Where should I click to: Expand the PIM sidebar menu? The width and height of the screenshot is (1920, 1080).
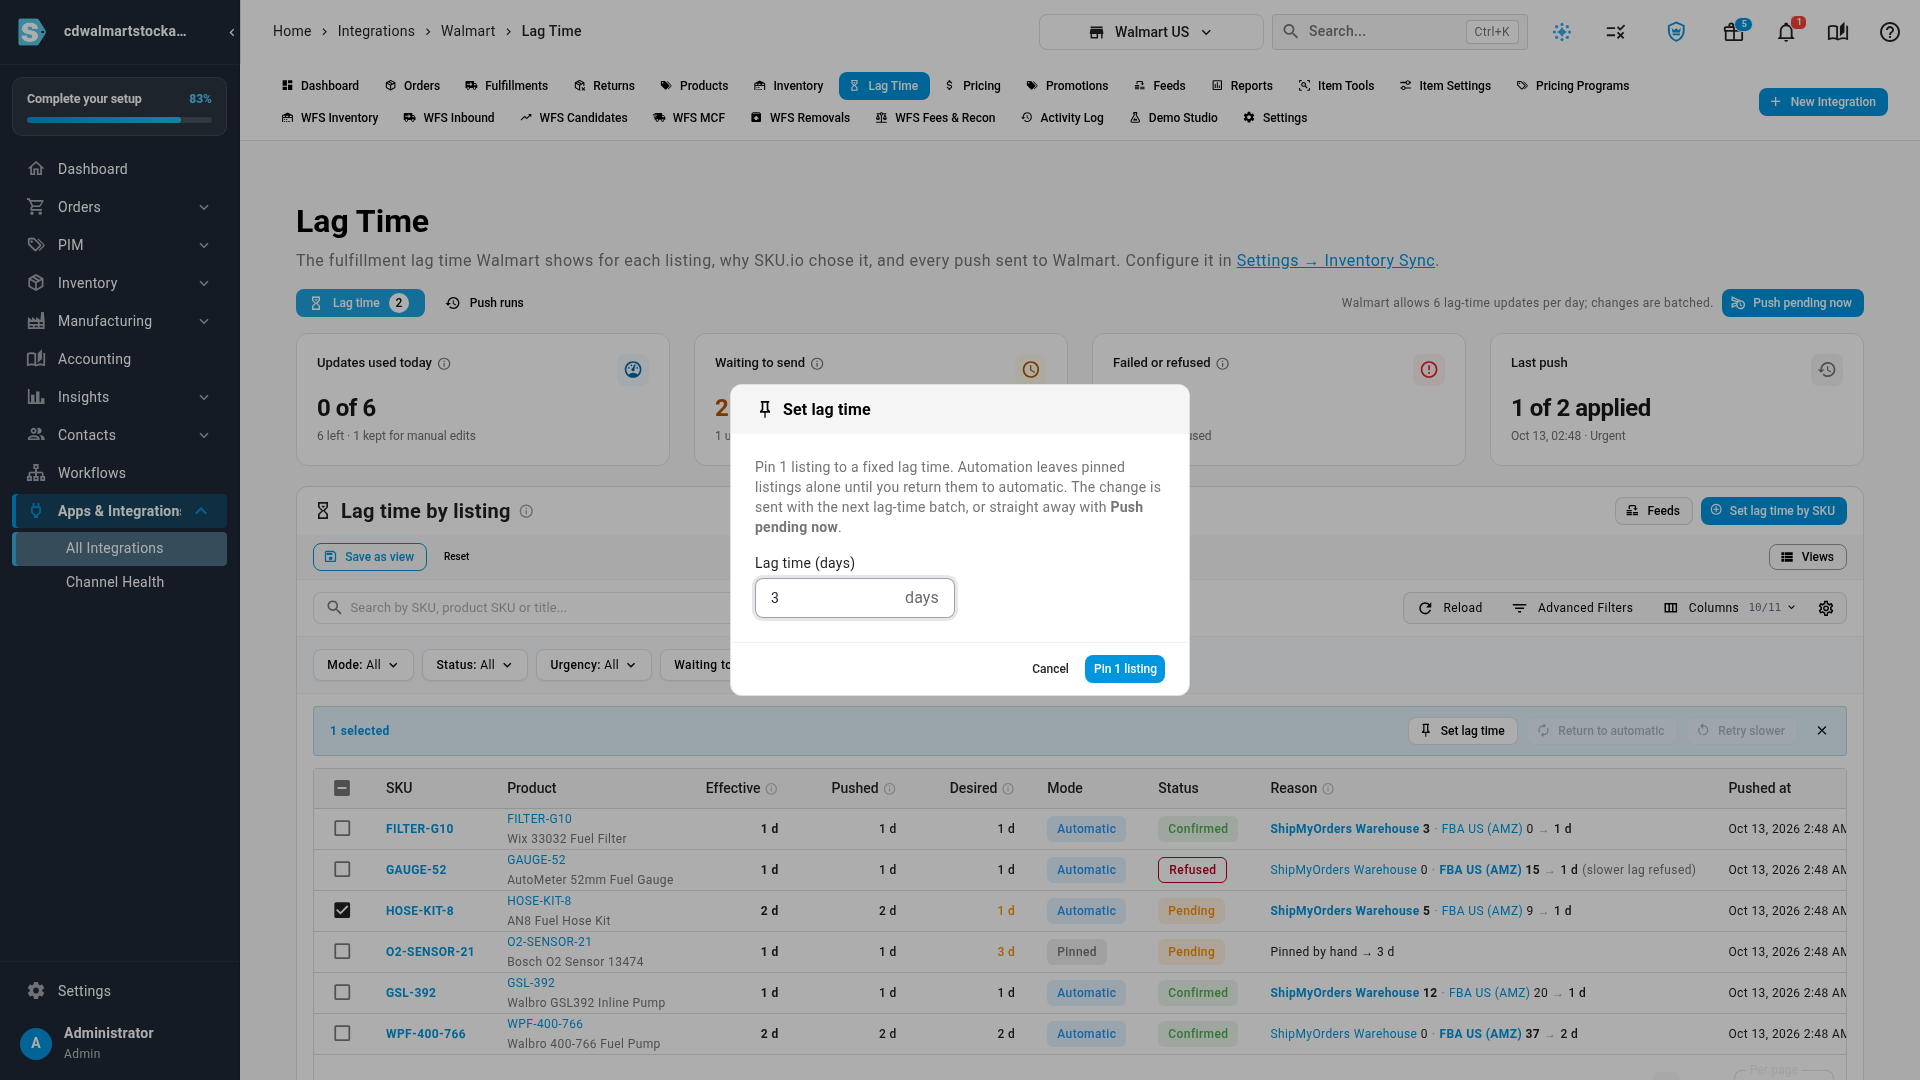[119, 245]
